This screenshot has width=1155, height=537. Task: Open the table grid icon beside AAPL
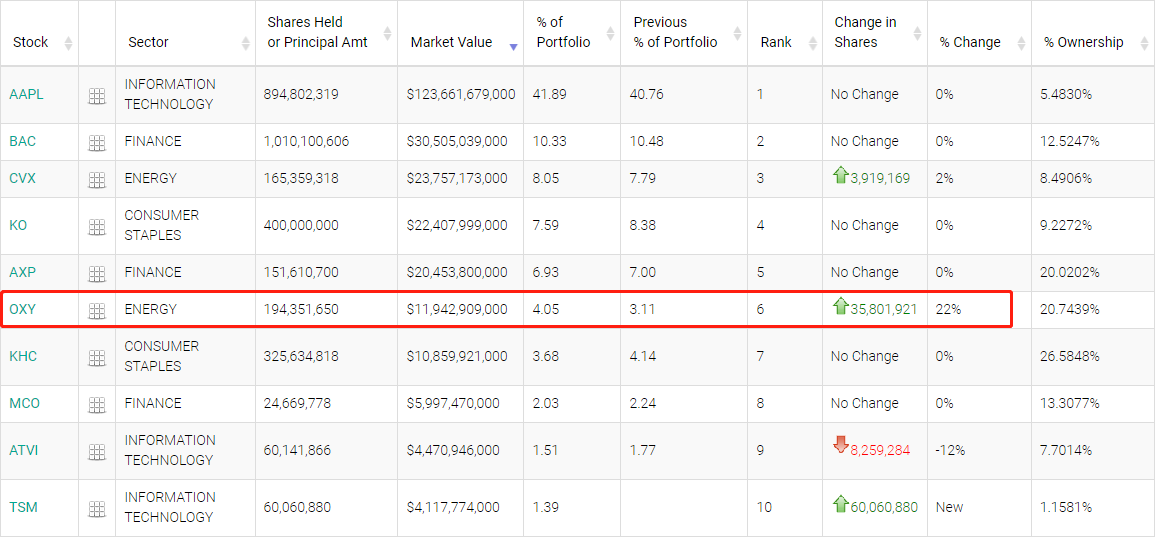click(x=96, y=95)
